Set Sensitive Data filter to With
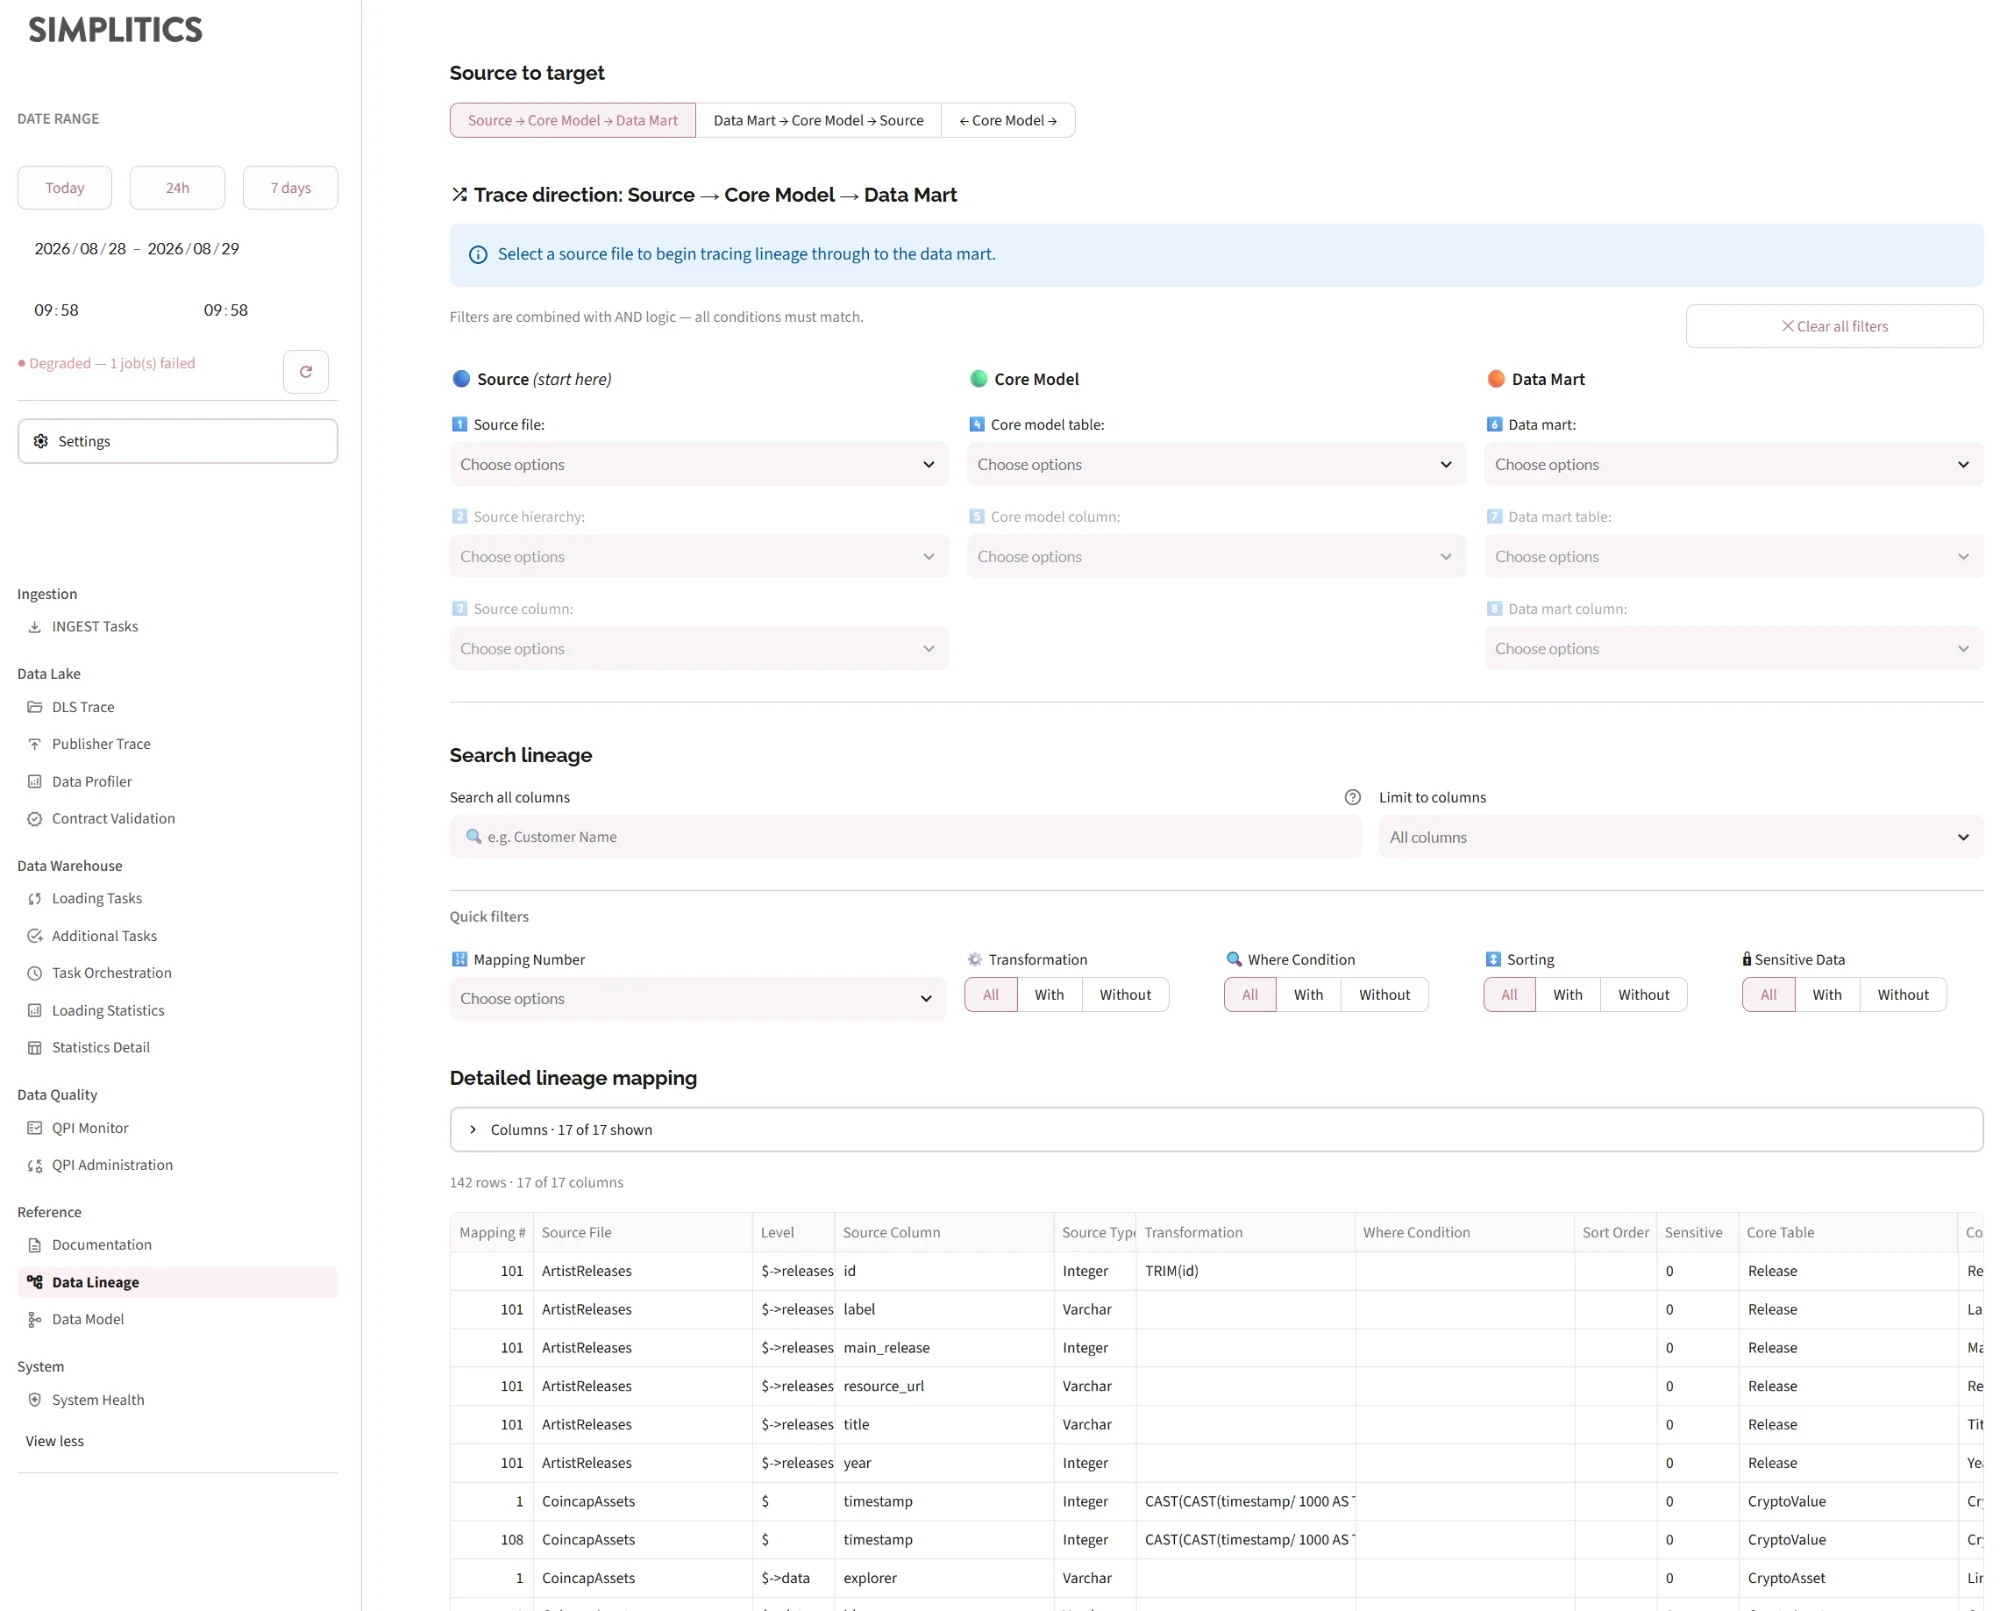Viewport: 2000px width, 1611px height. point(1827,995)
